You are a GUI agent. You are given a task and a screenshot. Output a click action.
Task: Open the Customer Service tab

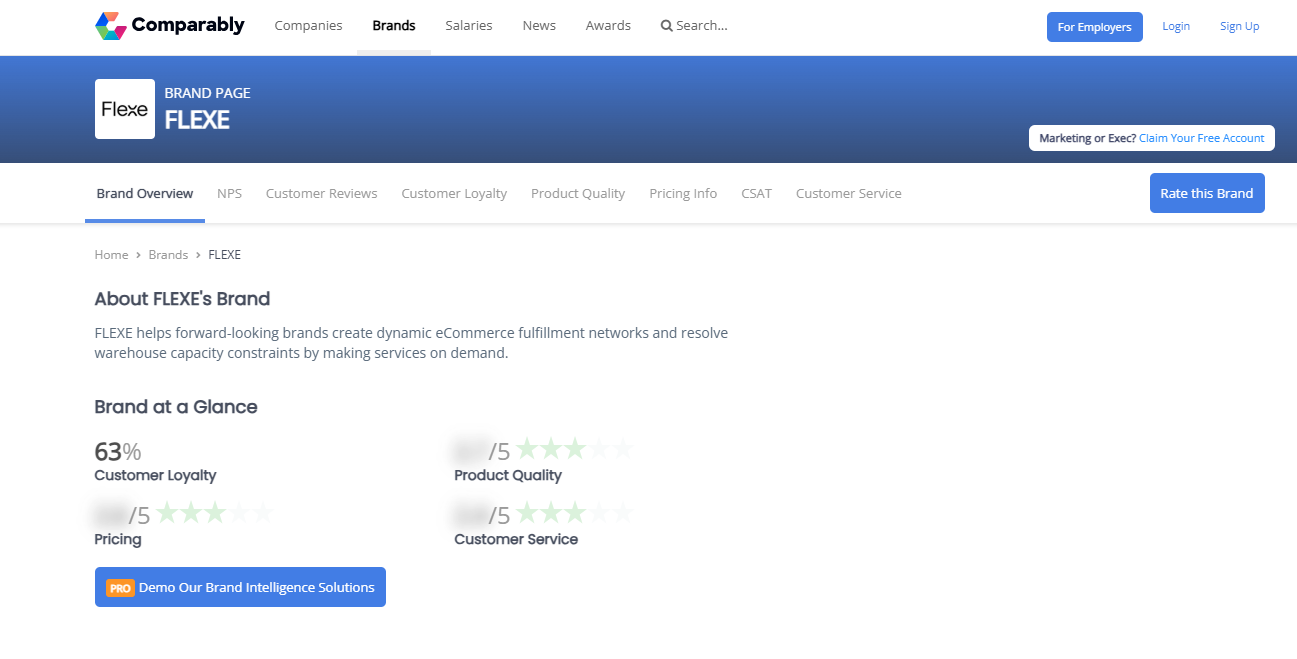849,194
